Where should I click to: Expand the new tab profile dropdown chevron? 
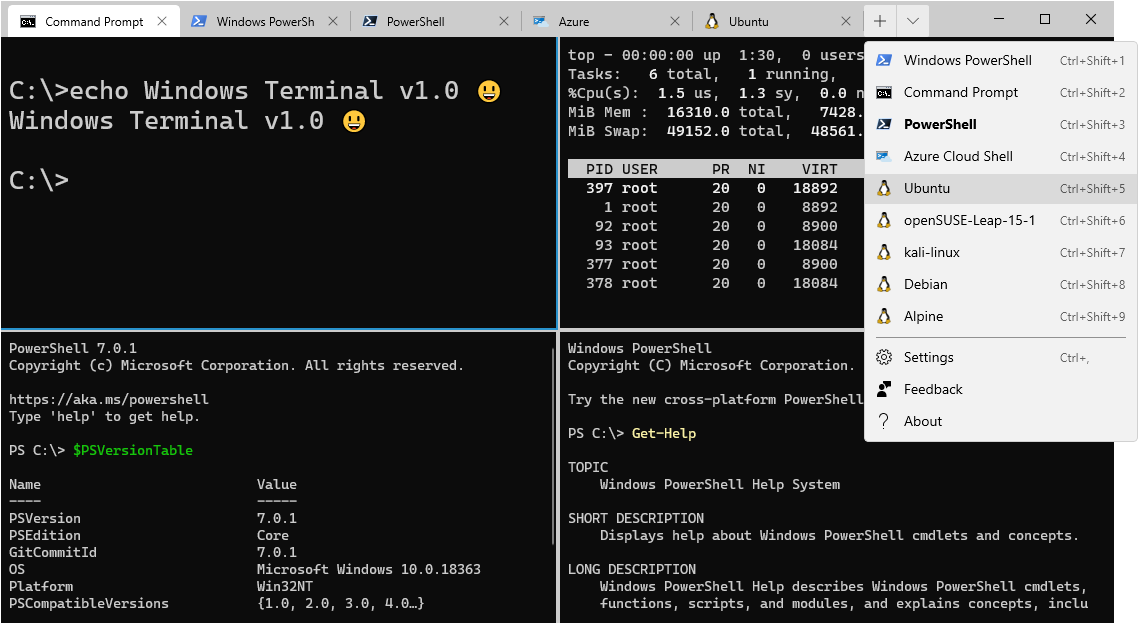(914, 19)
